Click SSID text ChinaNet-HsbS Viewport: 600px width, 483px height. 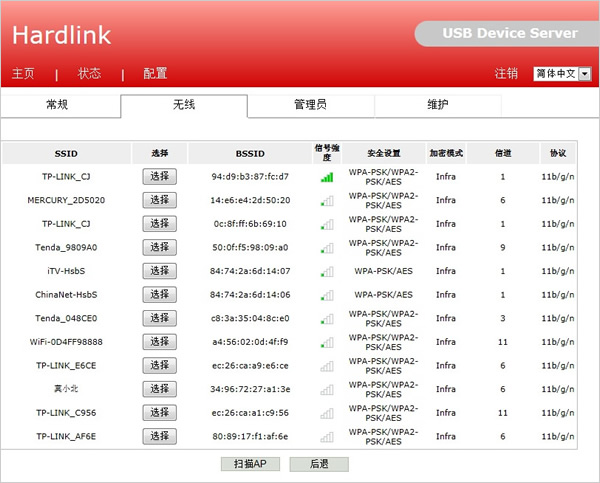click(66, 295)
